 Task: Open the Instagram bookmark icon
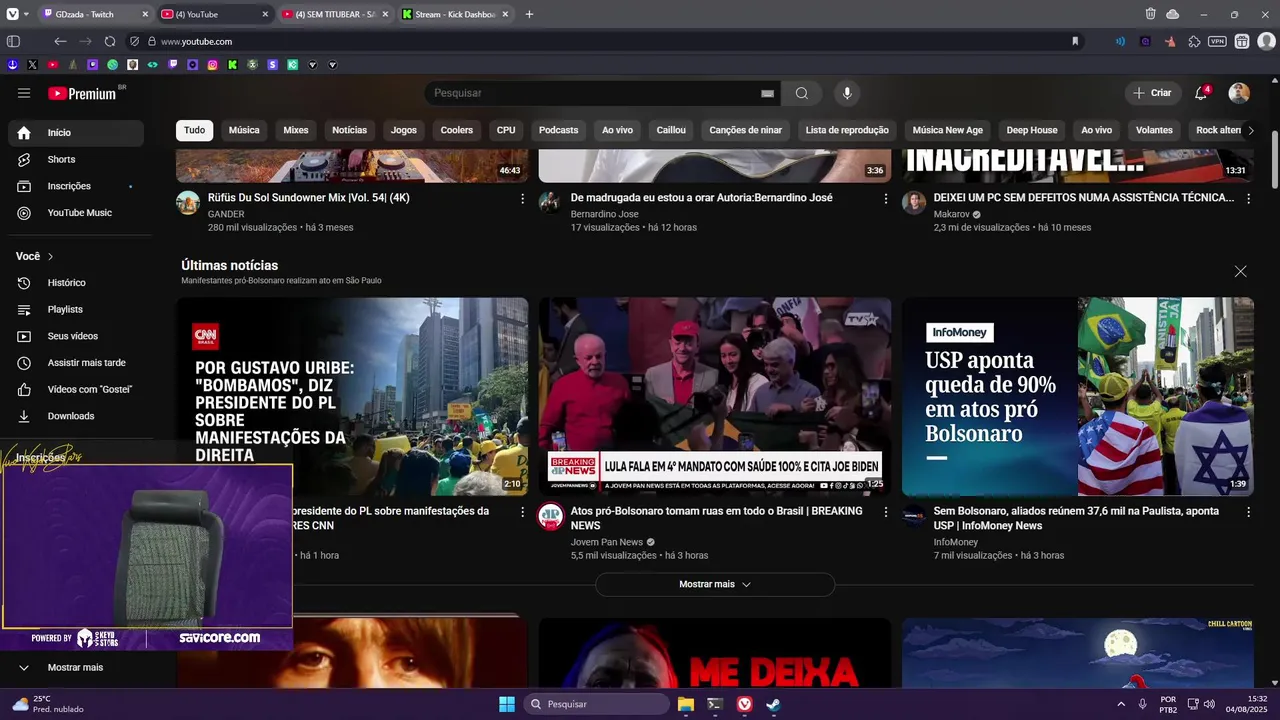coord(212,64)
